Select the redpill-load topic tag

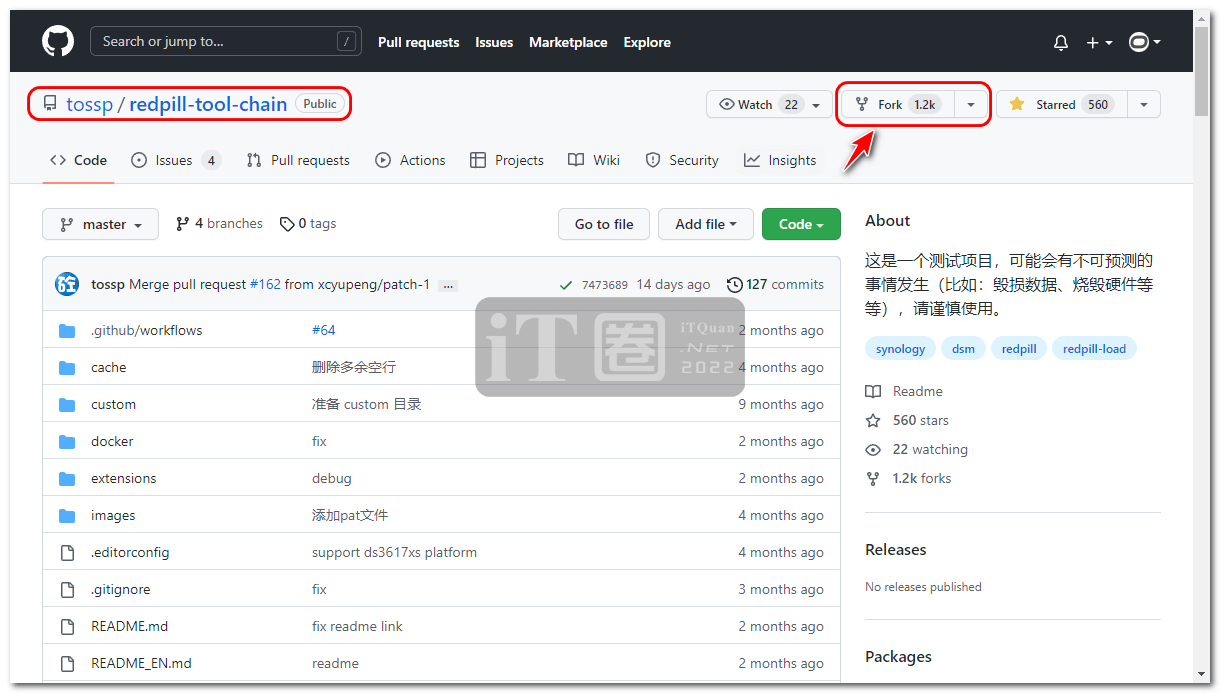click(1094, 349)
